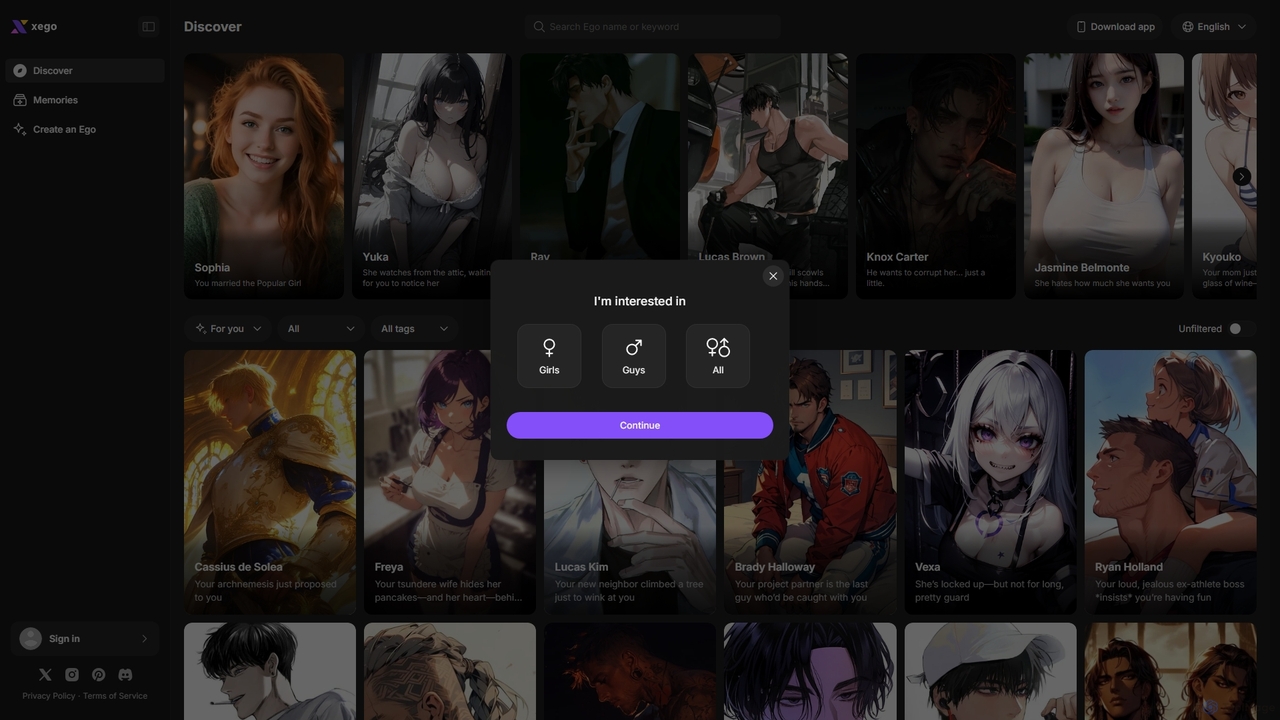Close the interest dialog
This screenshot has height=720, width=1280.
[773, 276]
